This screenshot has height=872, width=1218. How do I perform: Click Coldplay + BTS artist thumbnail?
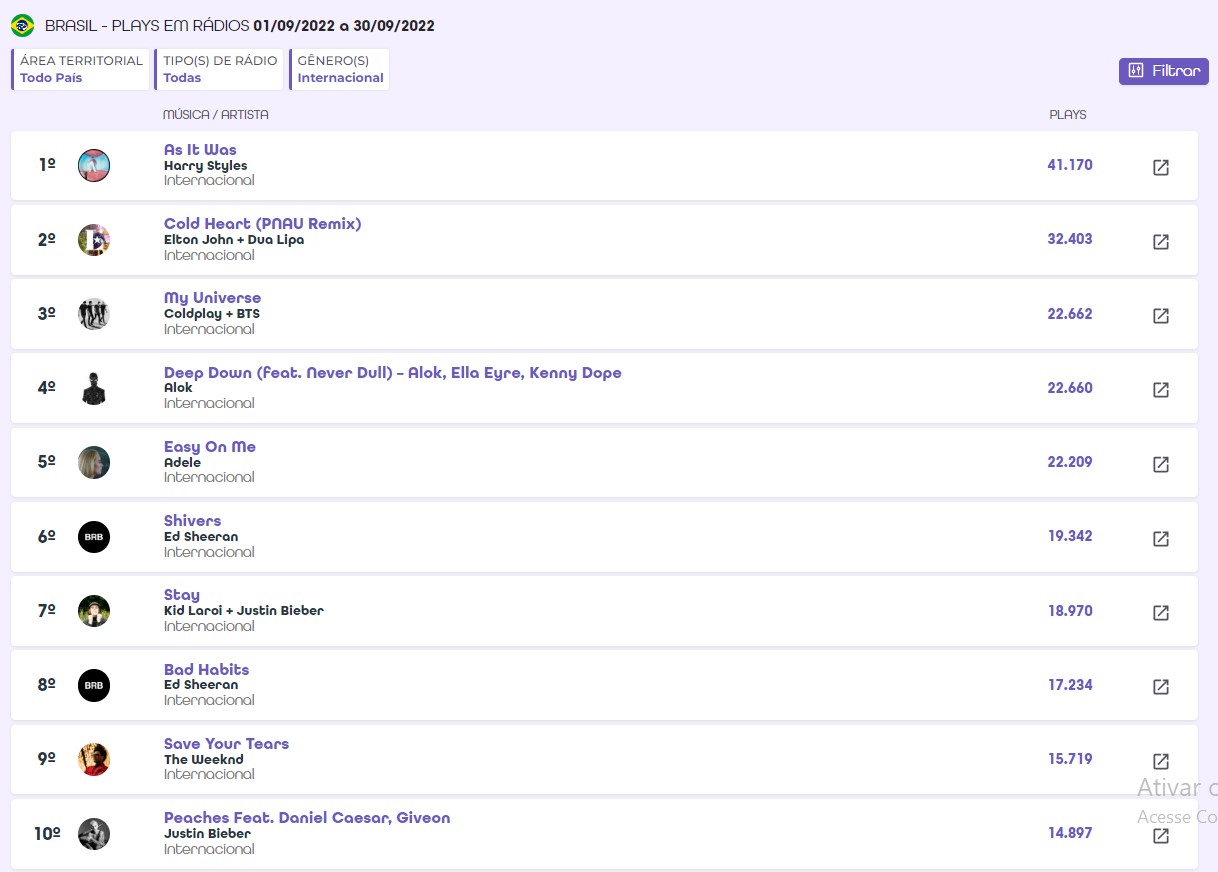coord(94,314)
